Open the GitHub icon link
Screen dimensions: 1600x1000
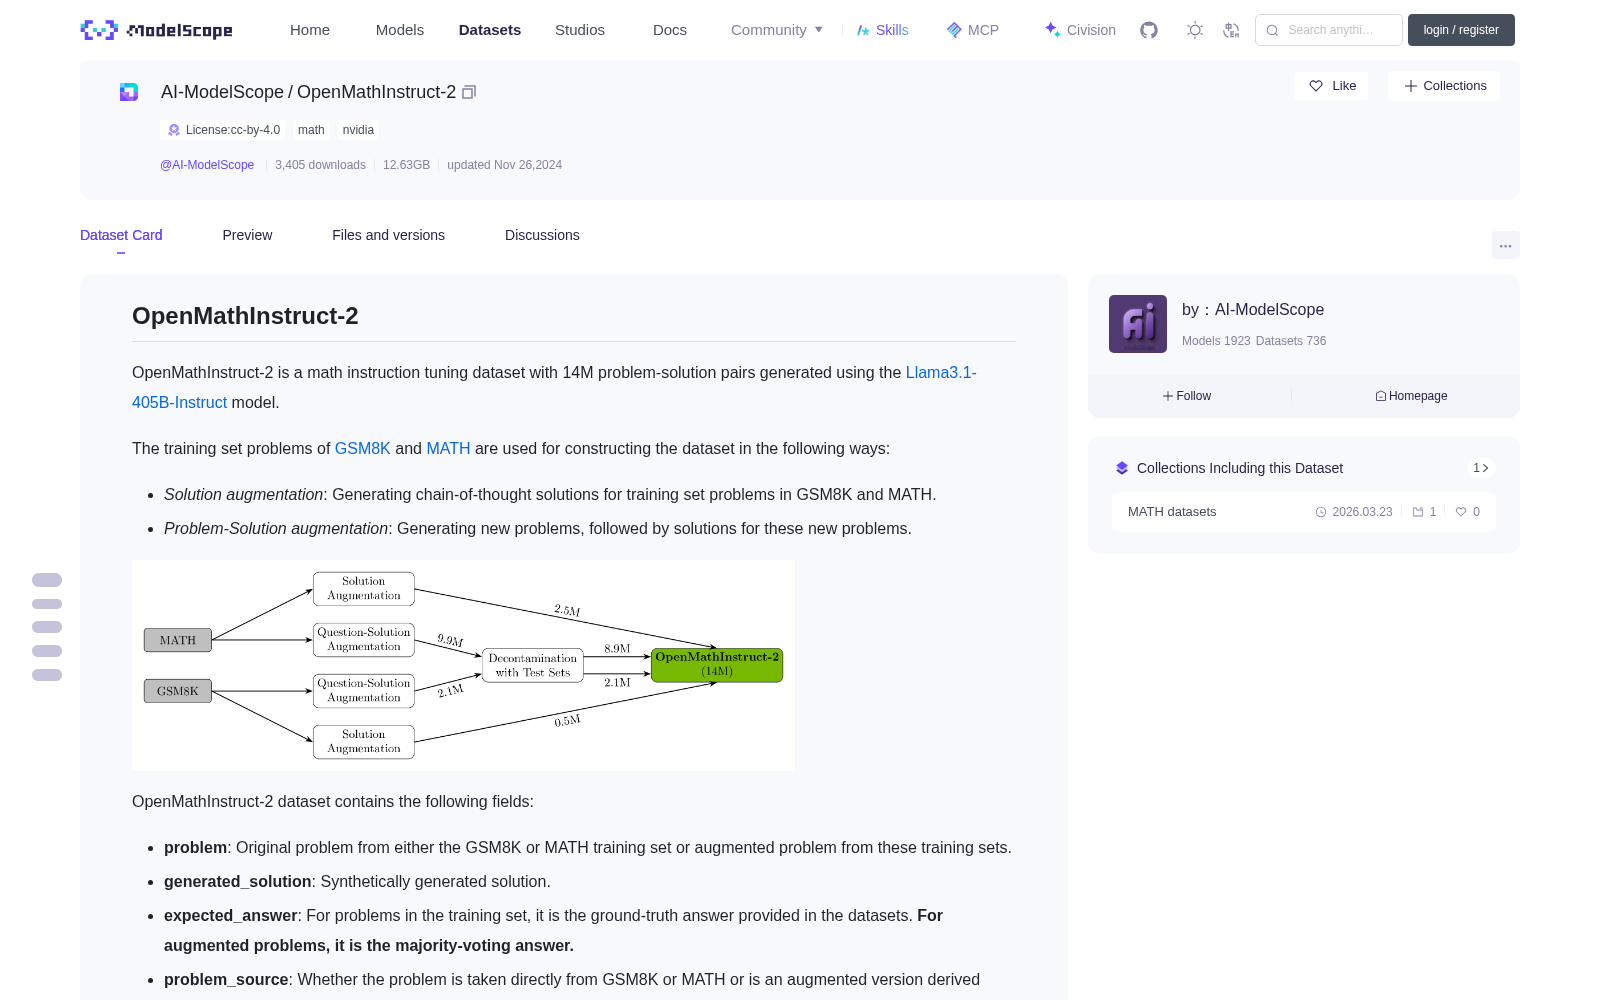click(1149, 30)
